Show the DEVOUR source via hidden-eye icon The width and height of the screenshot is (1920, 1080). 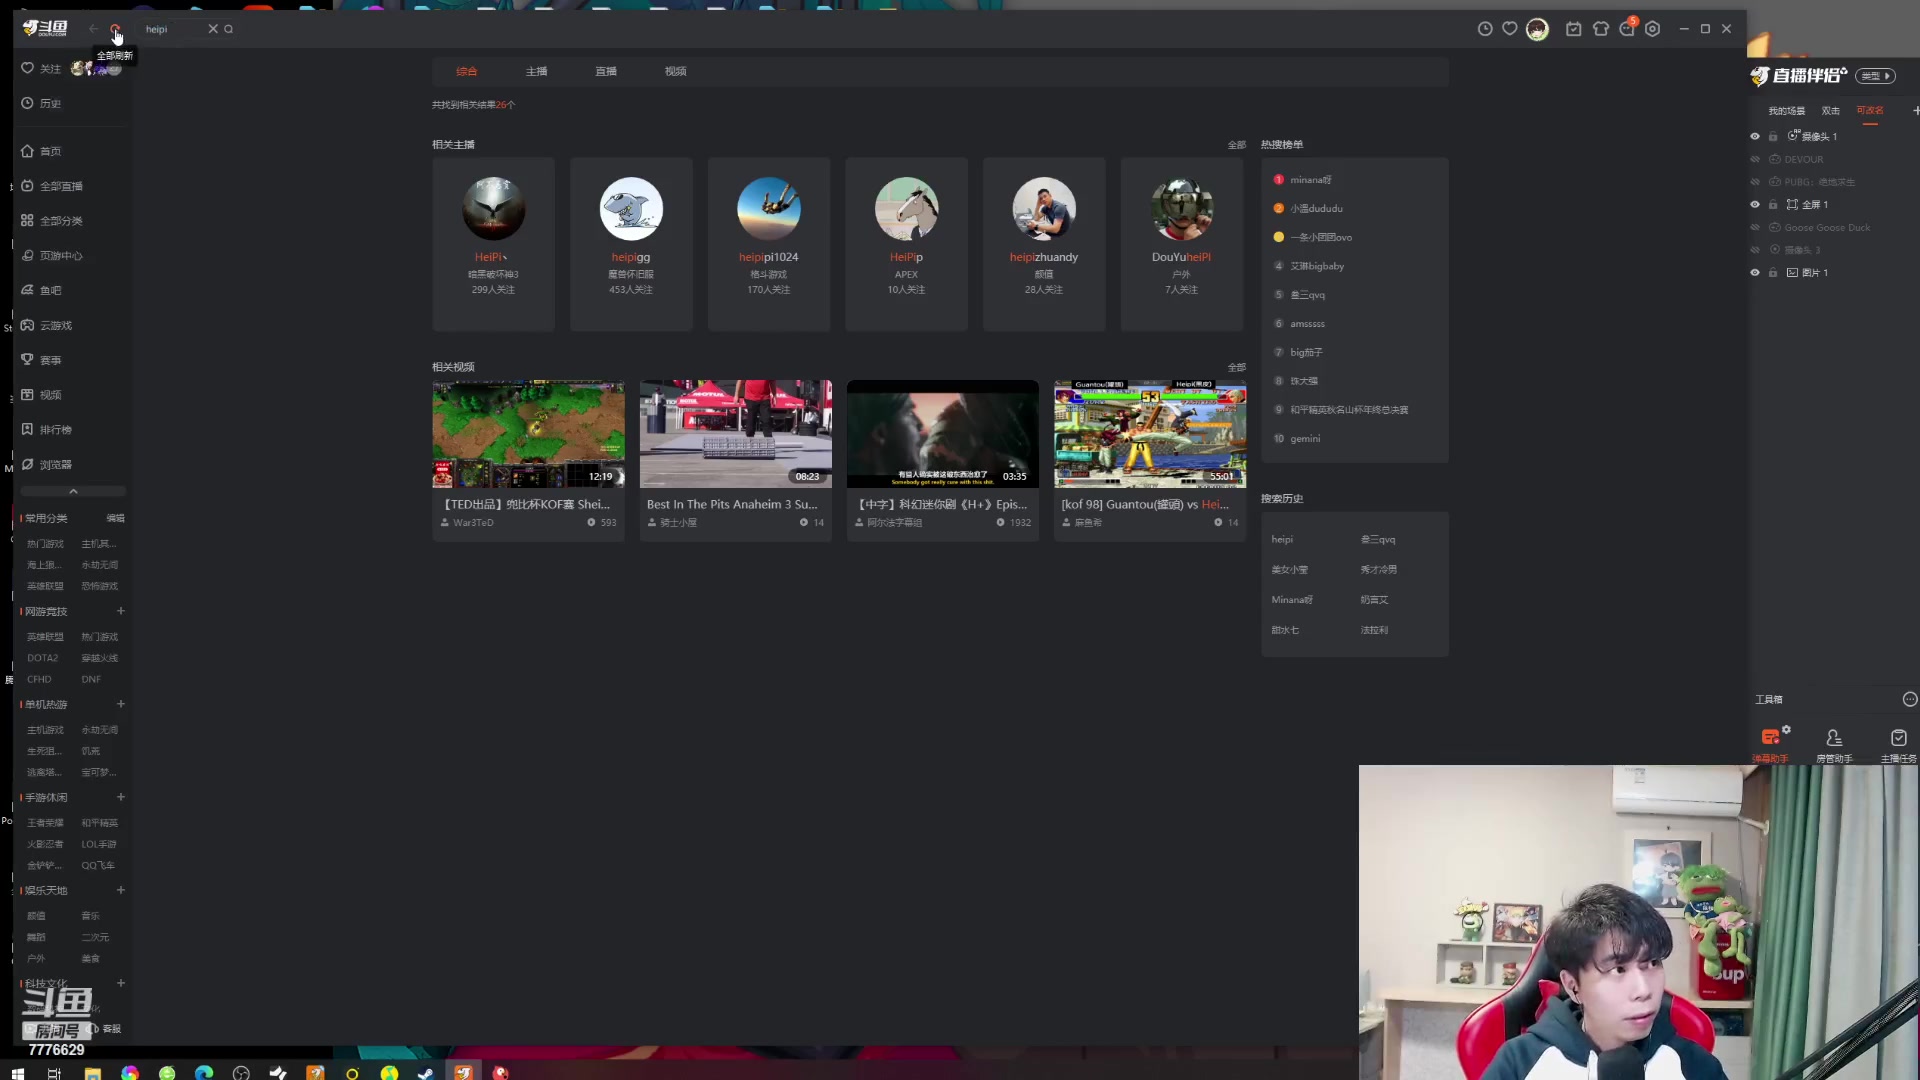(1755, 159)
